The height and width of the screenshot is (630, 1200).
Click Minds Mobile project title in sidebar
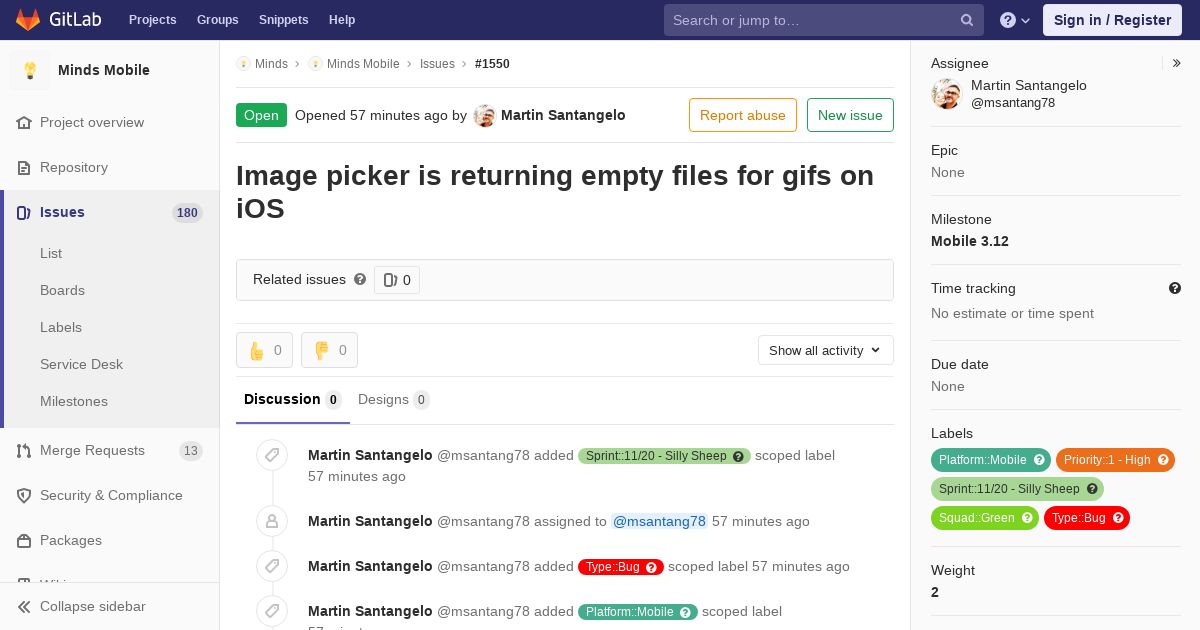104,70
